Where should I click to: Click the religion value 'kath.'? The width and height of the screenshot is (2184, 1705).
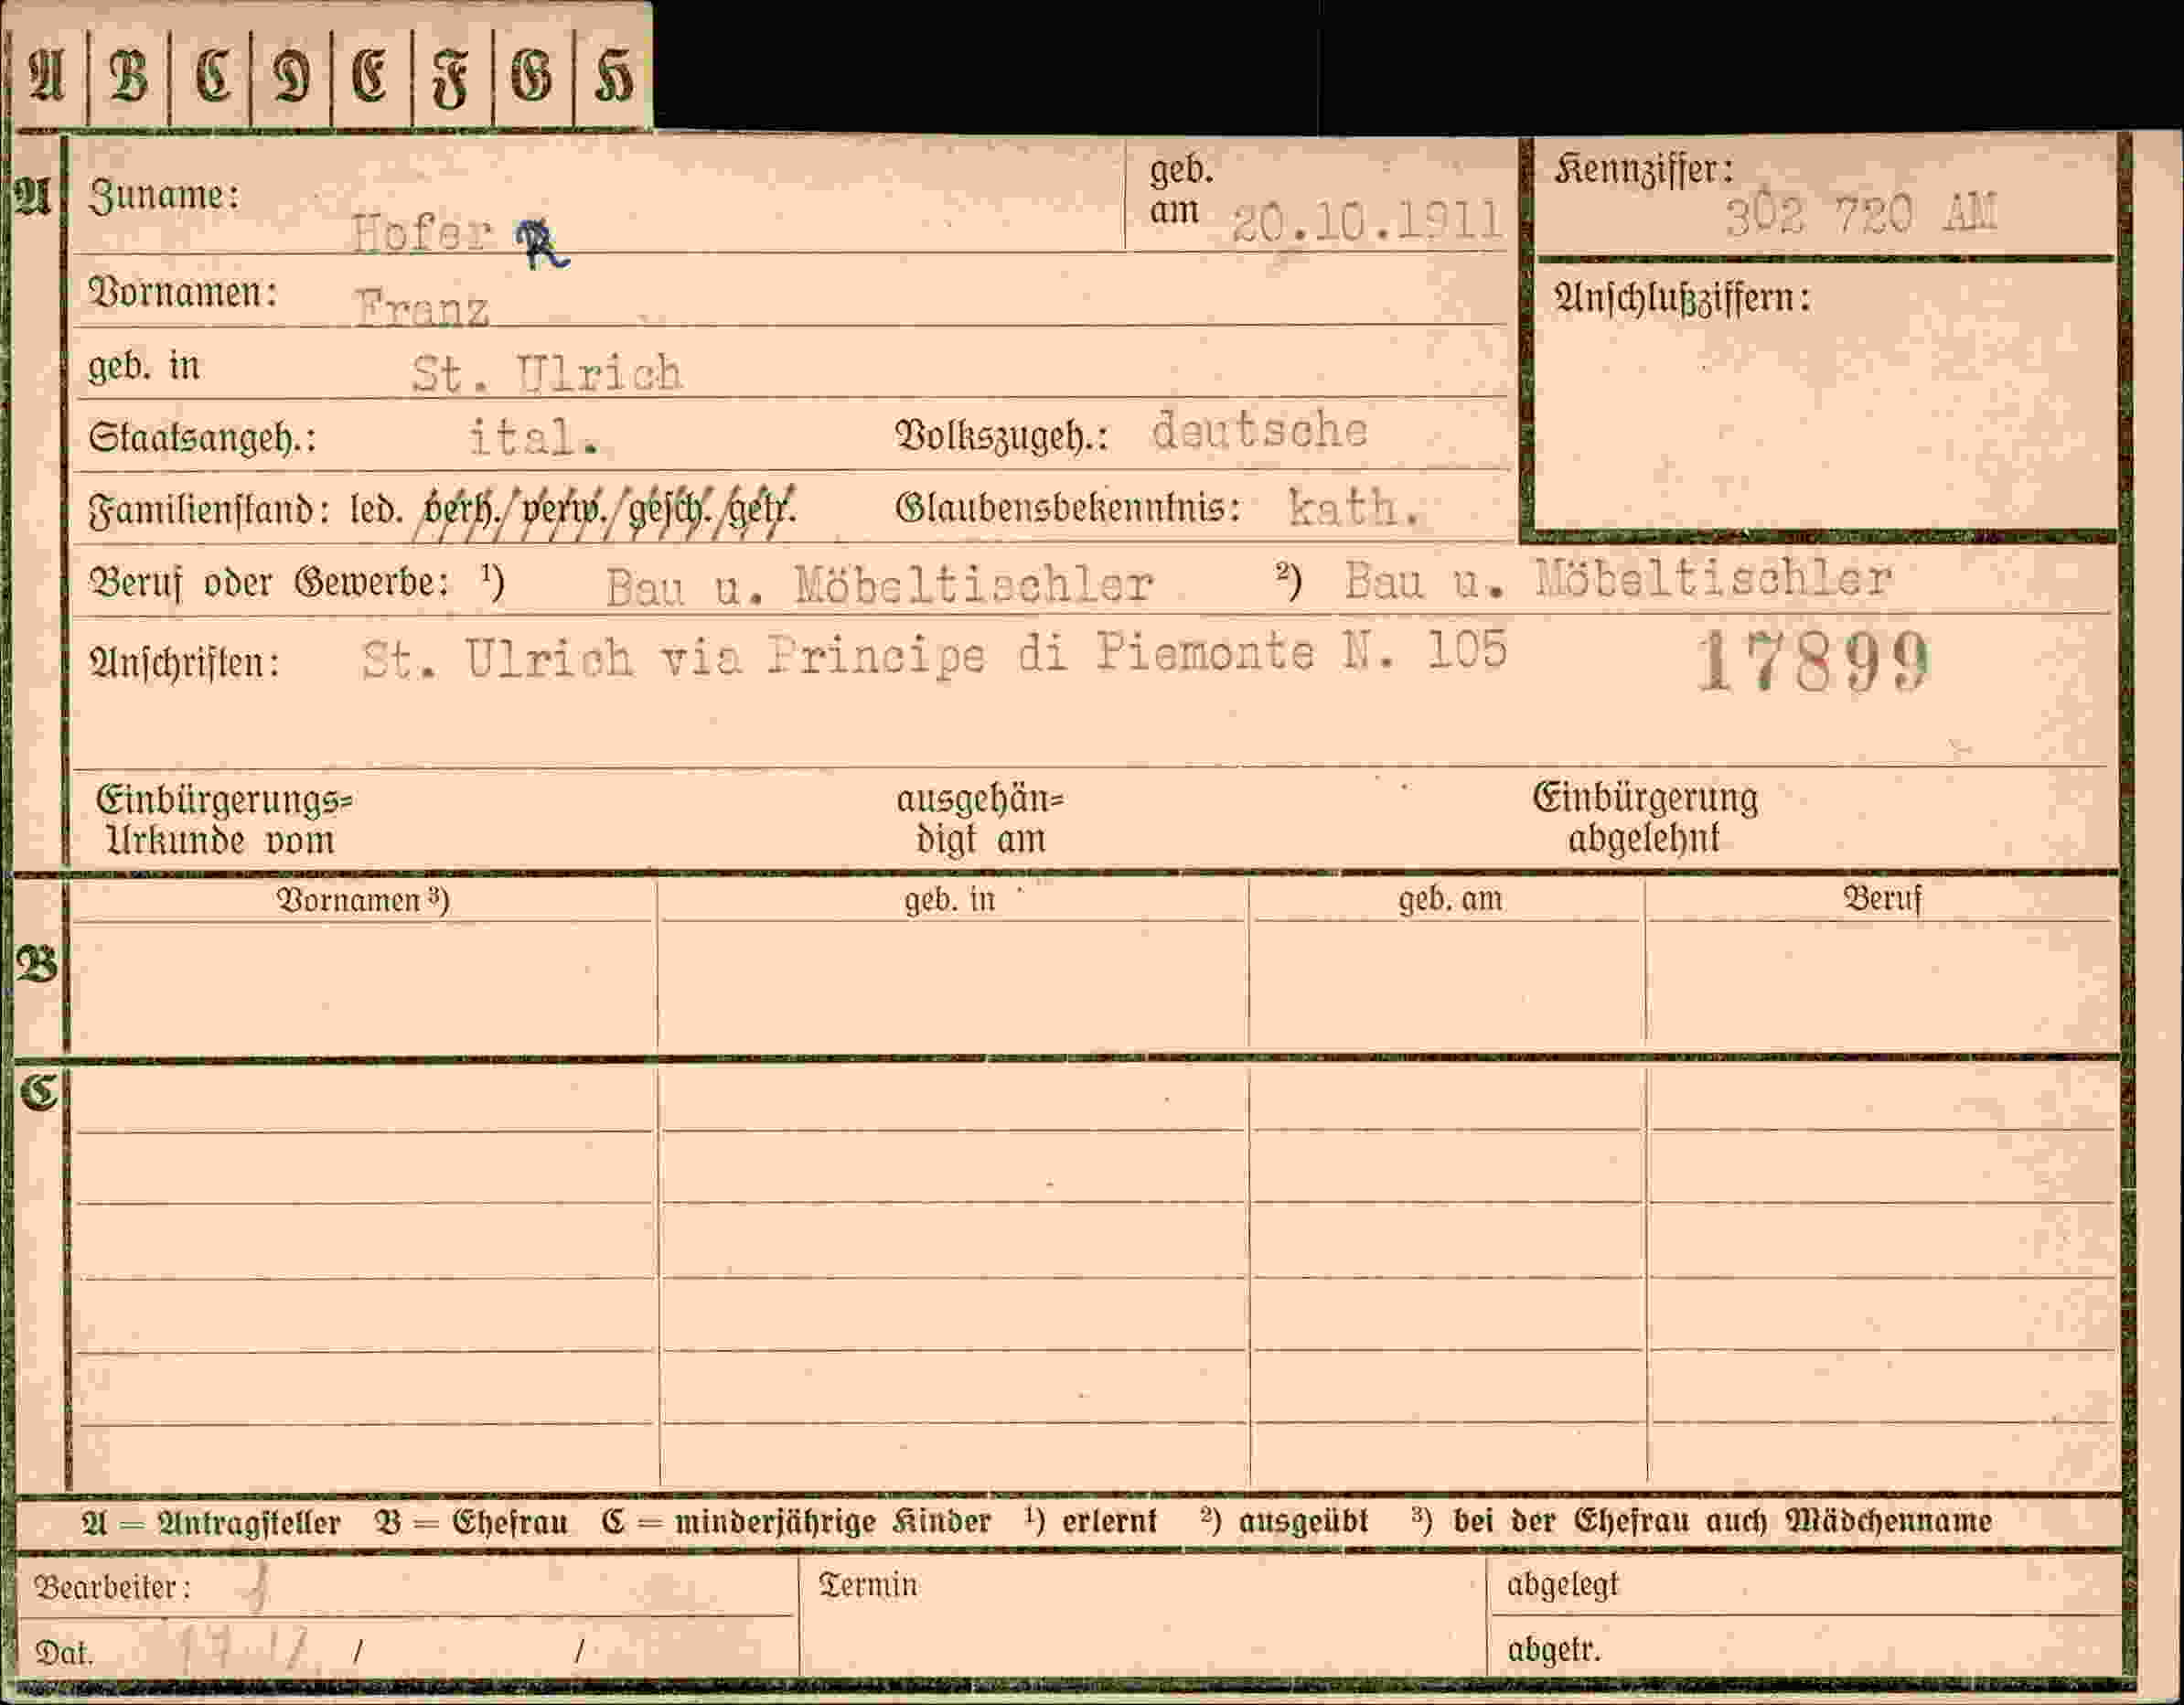pos(1354,508)
